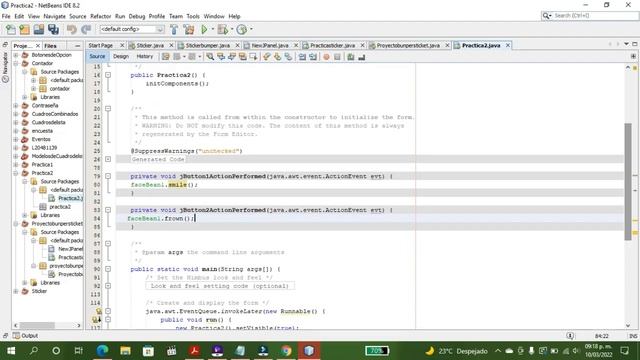Collapse the code fold at line 16

[108, 75]
